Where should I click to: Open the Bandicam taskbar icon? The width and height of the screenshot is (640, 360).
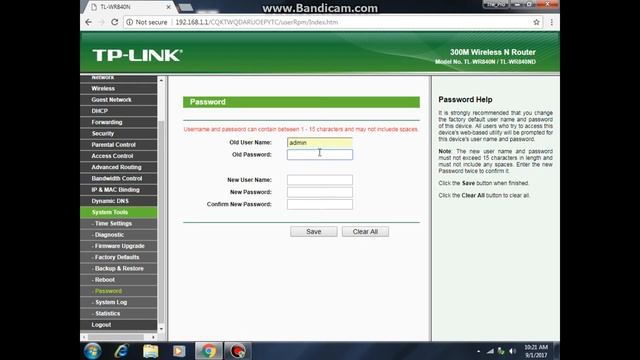(238, 351)
